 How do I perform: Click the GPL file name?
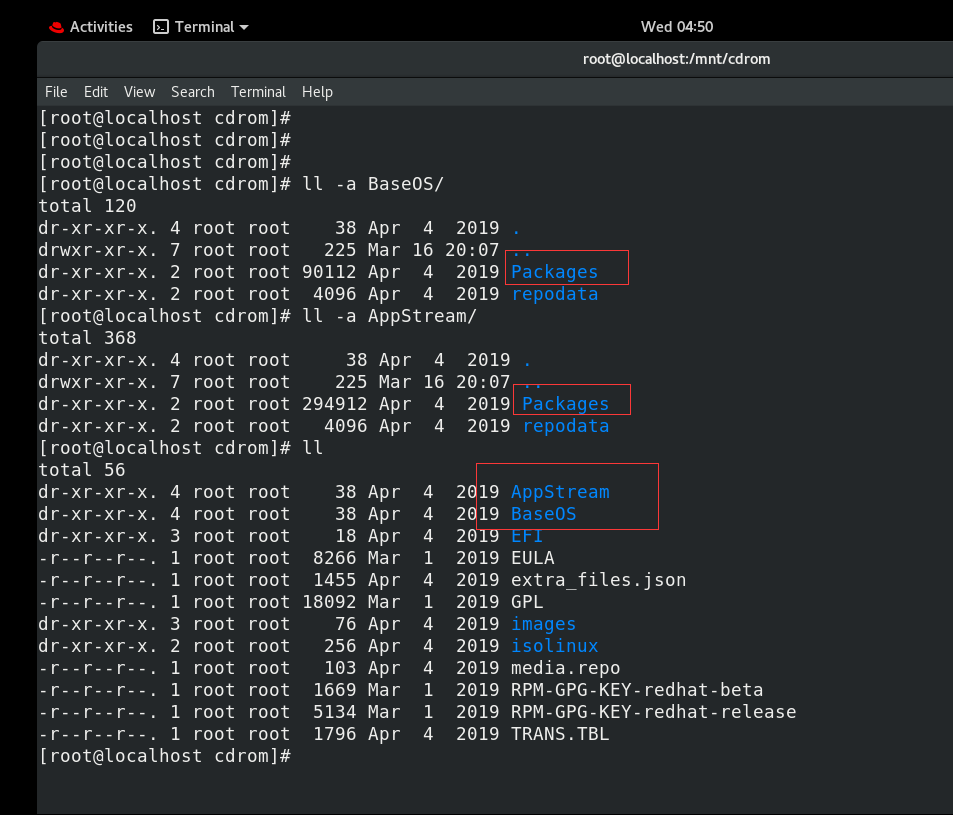pyautogui.click(x=527, y=602)
